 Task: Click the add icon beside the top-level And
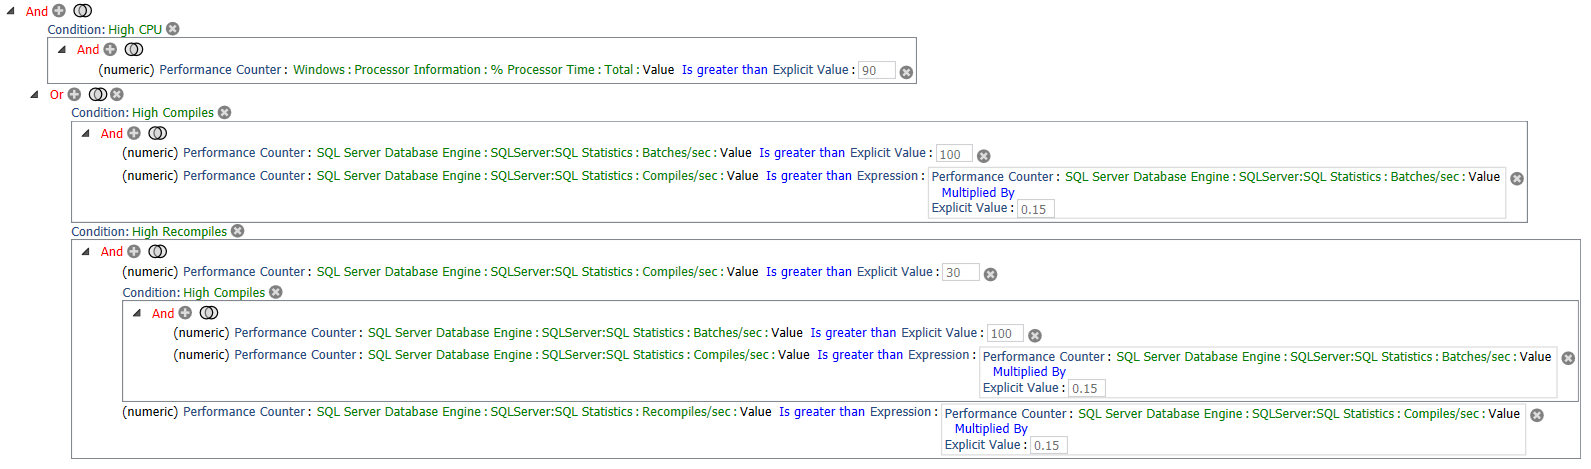59,11
